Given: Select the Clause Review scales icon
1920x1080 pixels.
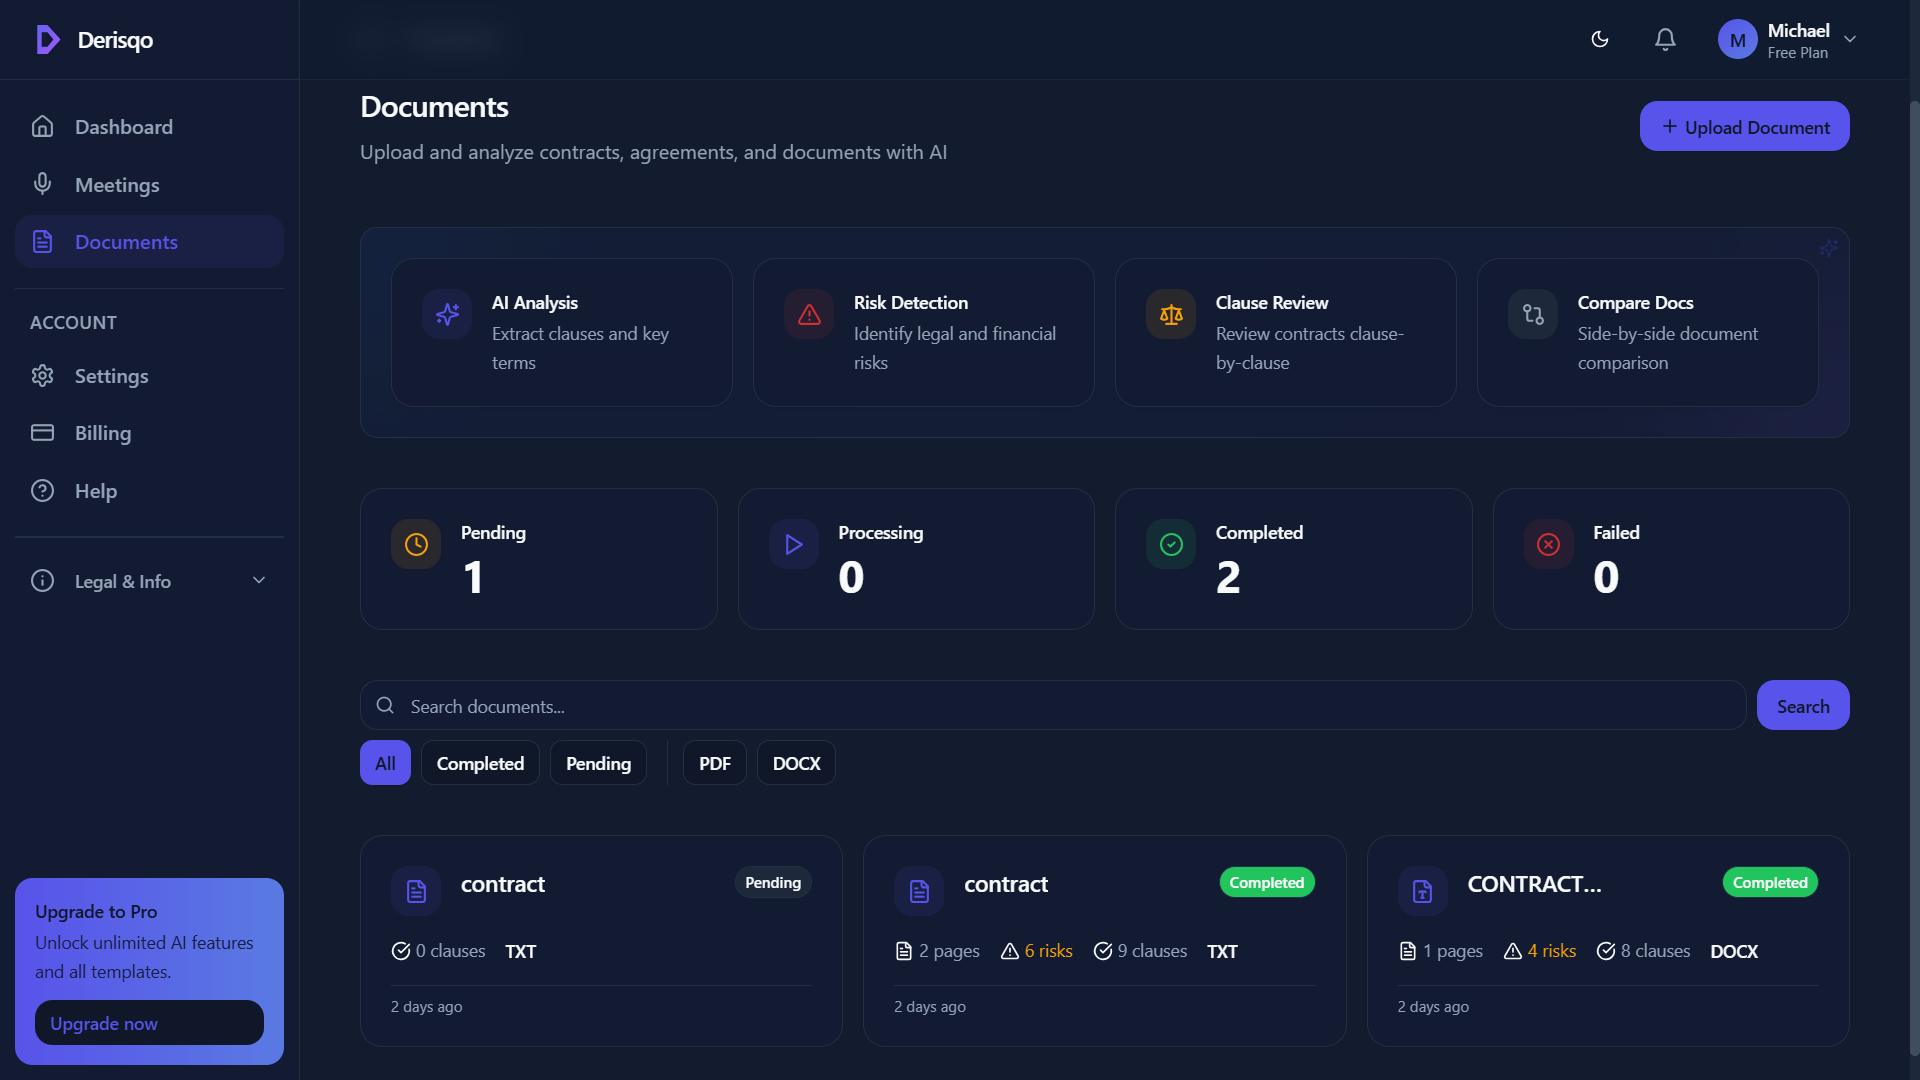Looking at the screenshot, I should (x=1171, y=314).
